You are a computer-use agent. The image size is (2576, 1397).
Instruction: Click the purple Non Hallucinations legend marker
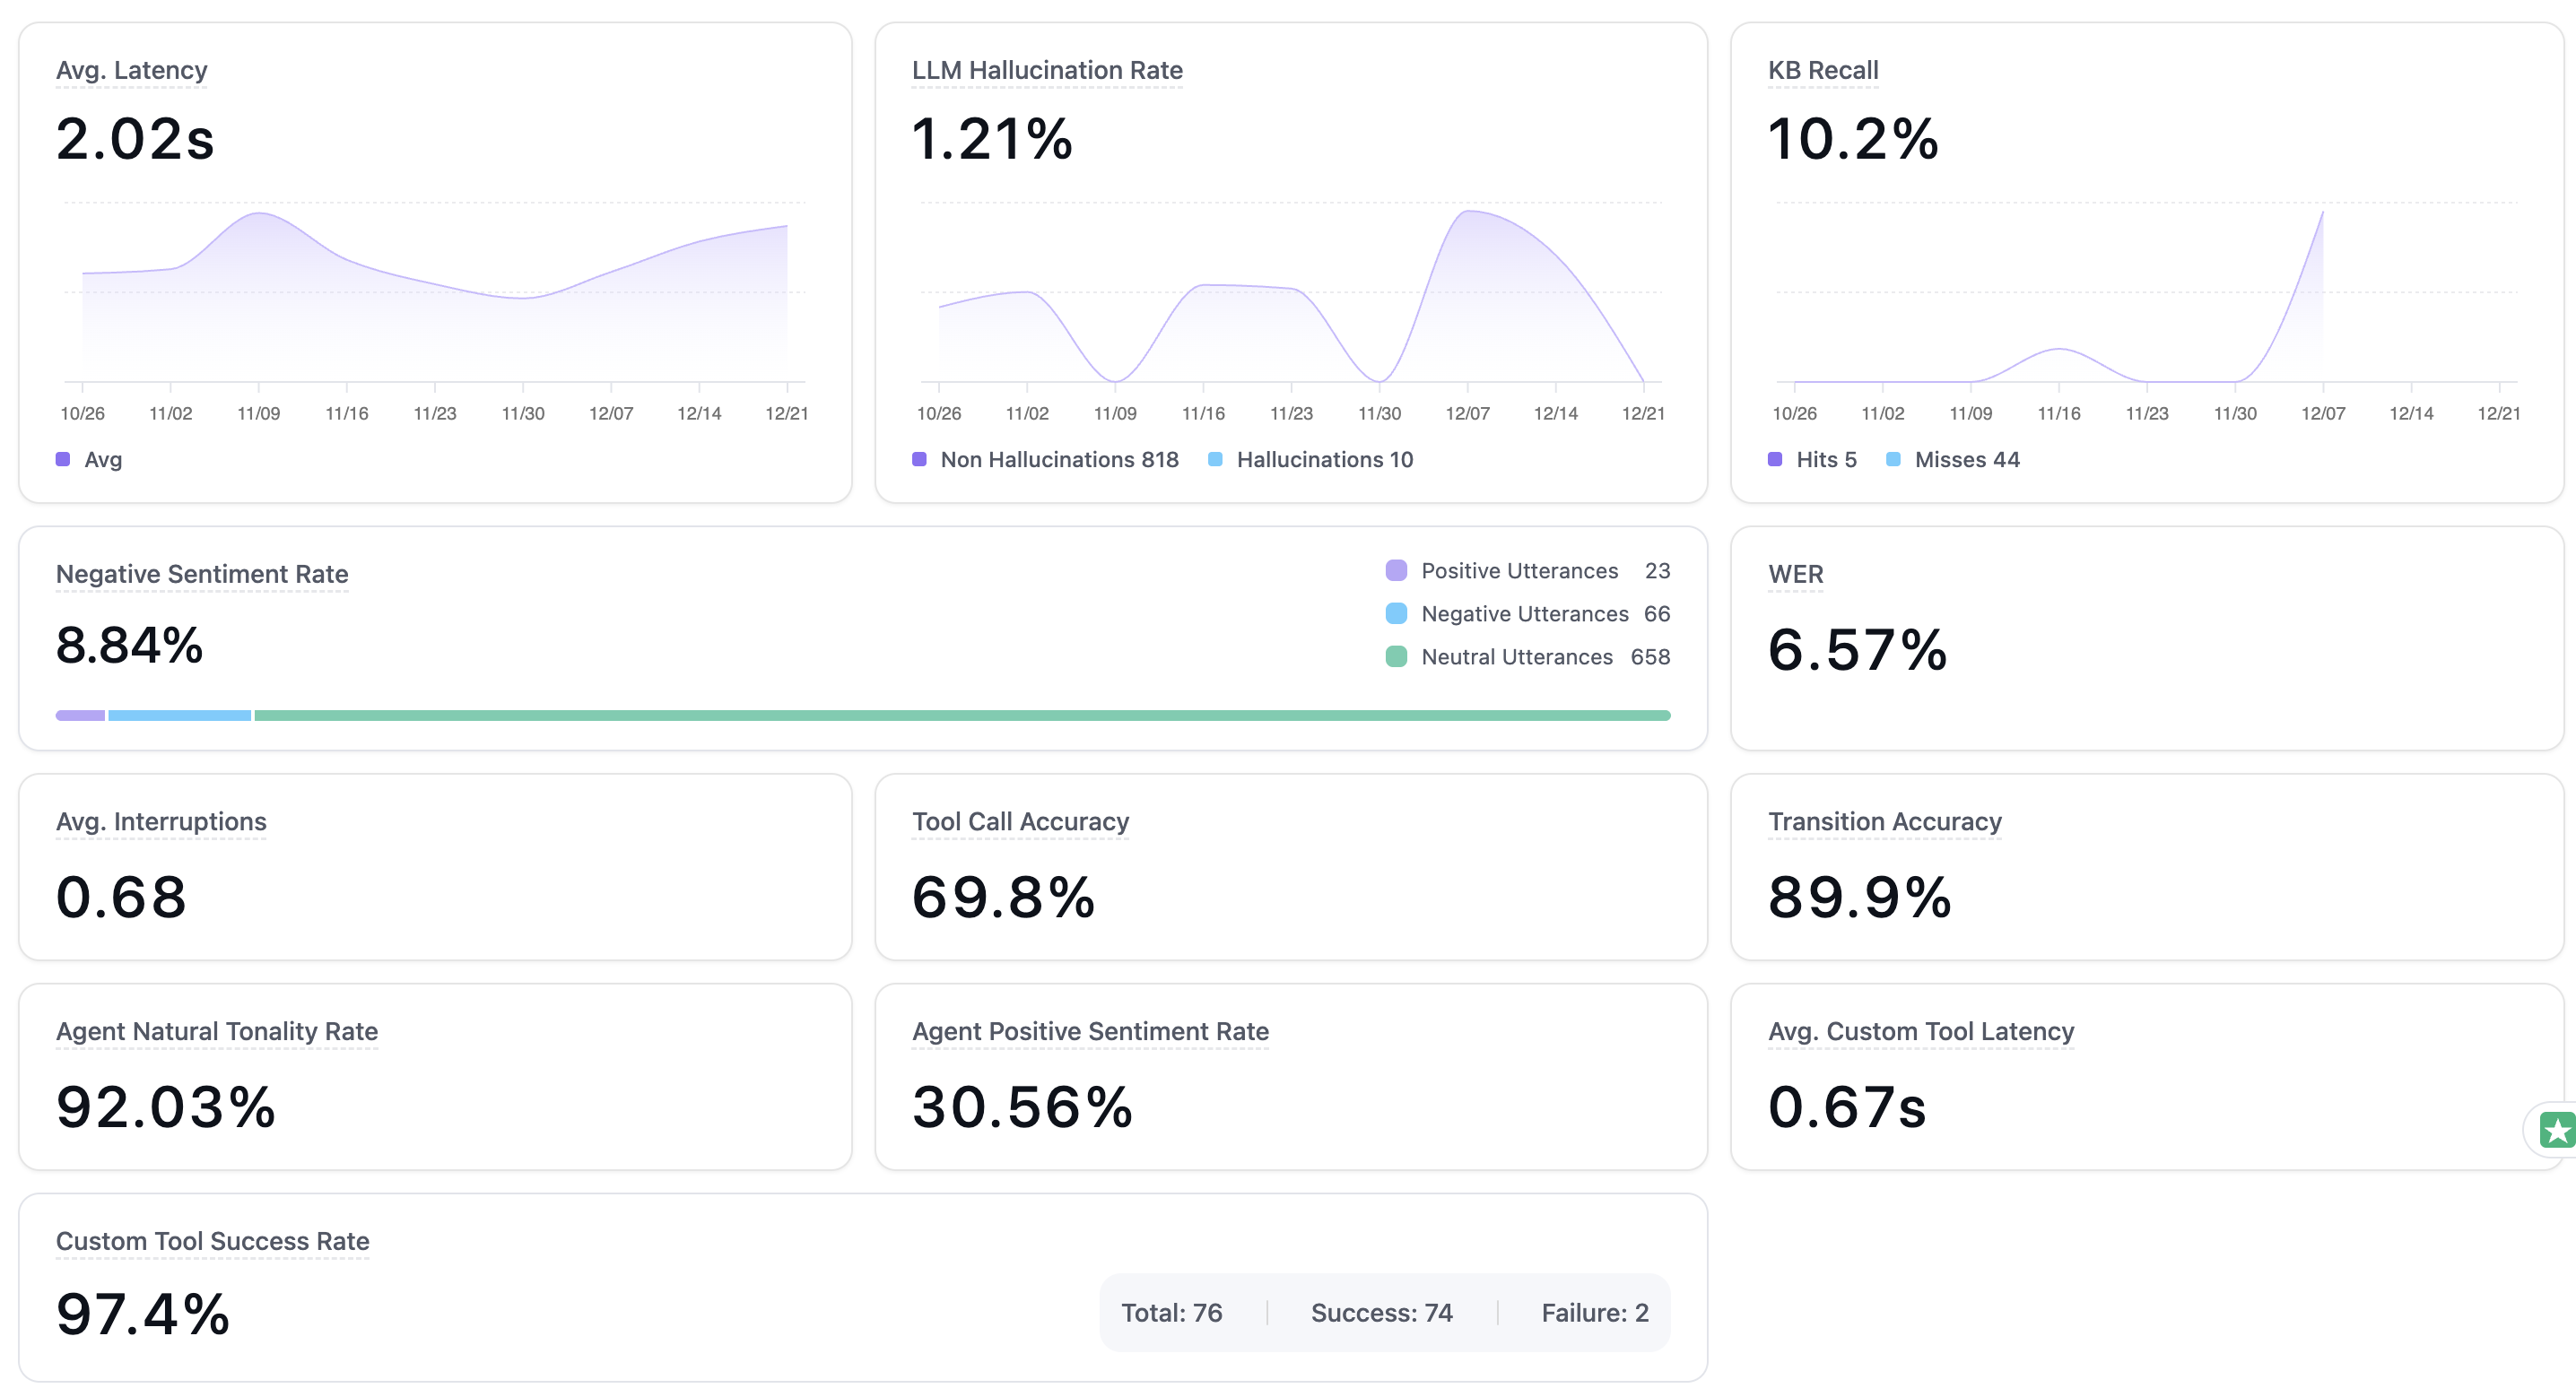pos(920,459)
